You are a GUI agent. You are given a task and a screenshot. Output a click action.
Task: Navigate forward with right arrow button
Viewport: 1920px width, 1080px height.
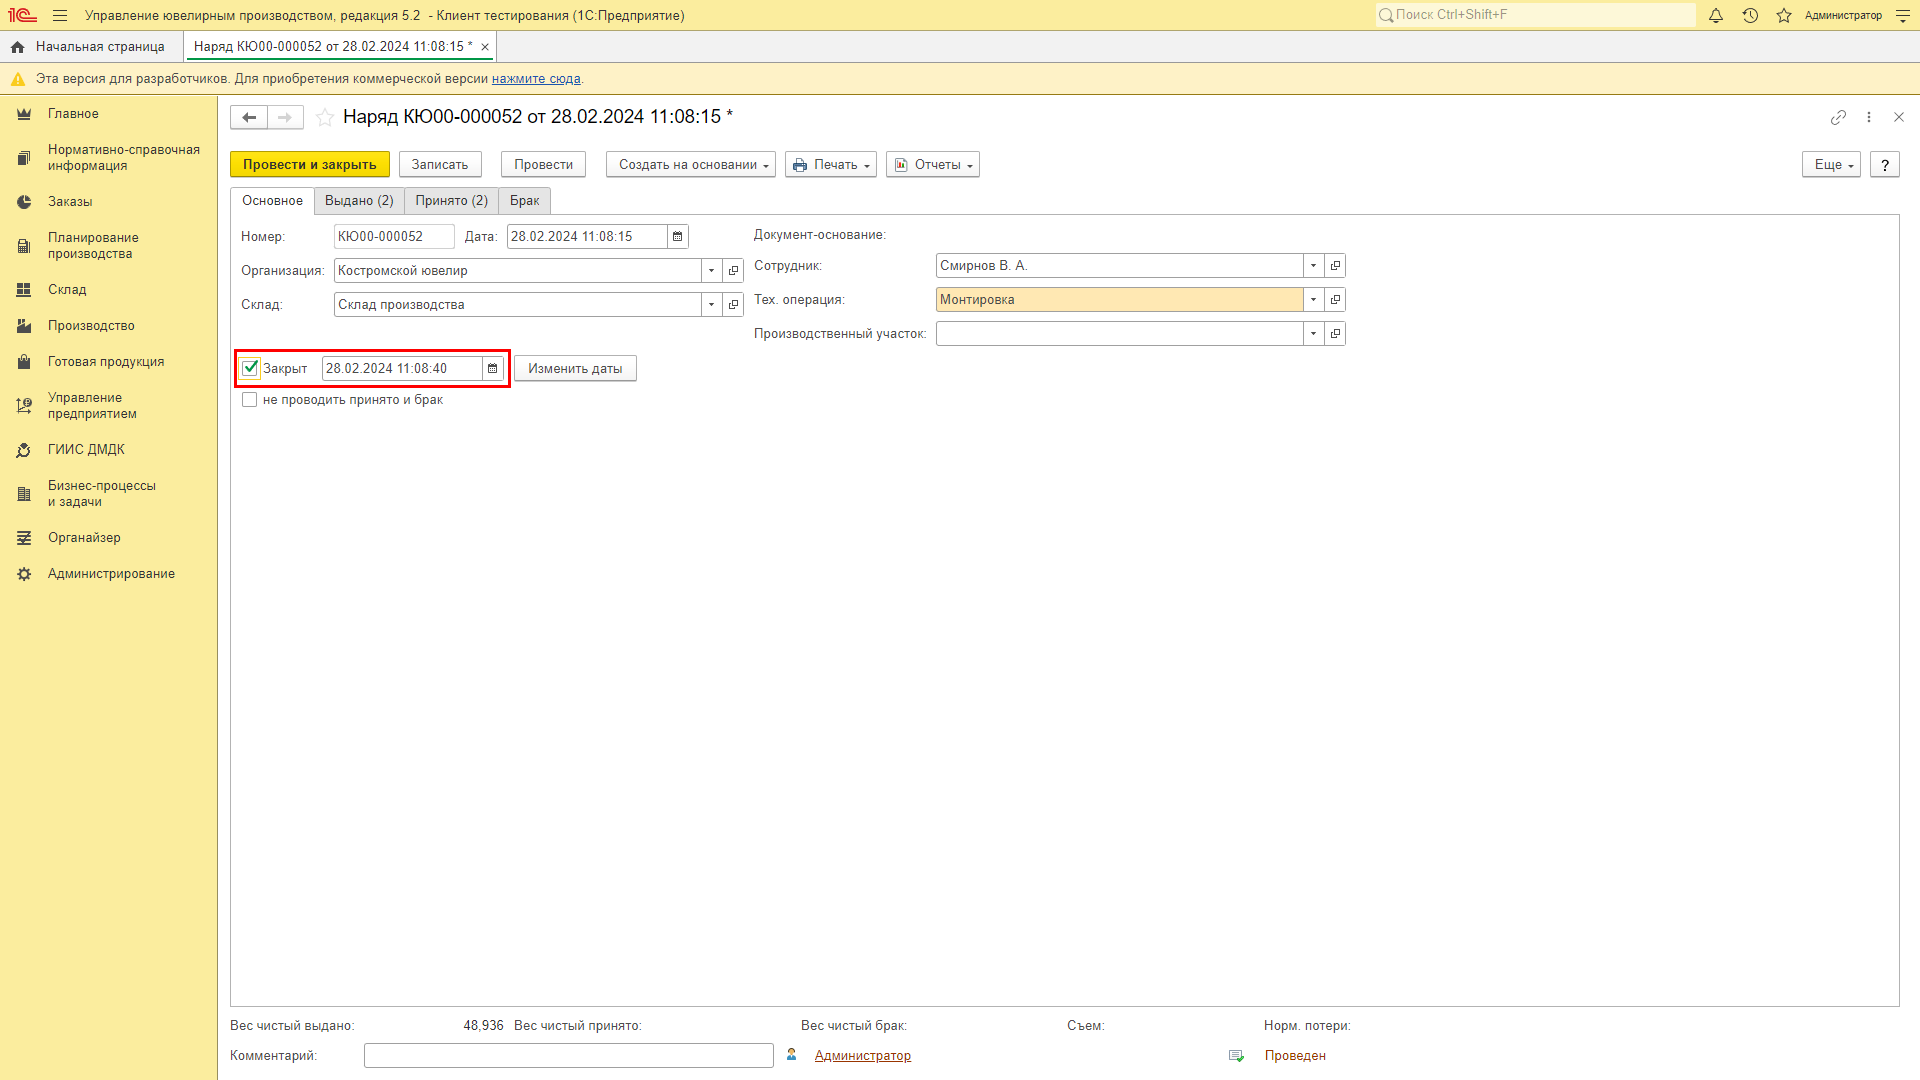point(285,117)
